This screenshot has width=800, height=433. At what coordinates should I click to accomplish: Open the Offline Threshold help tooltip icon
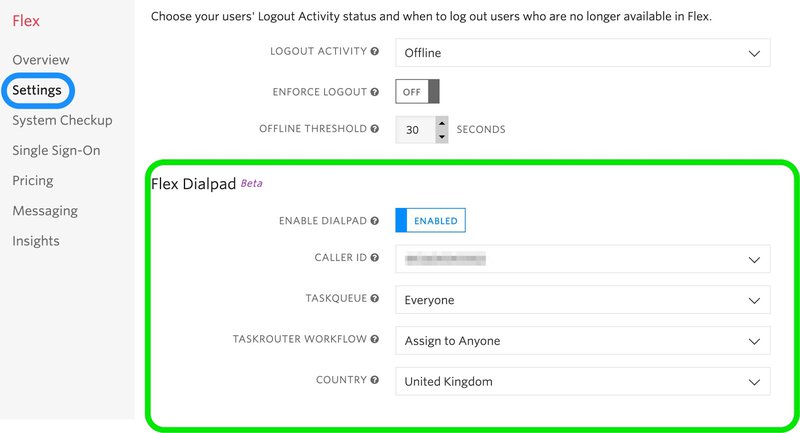click(x=374, y=129)
